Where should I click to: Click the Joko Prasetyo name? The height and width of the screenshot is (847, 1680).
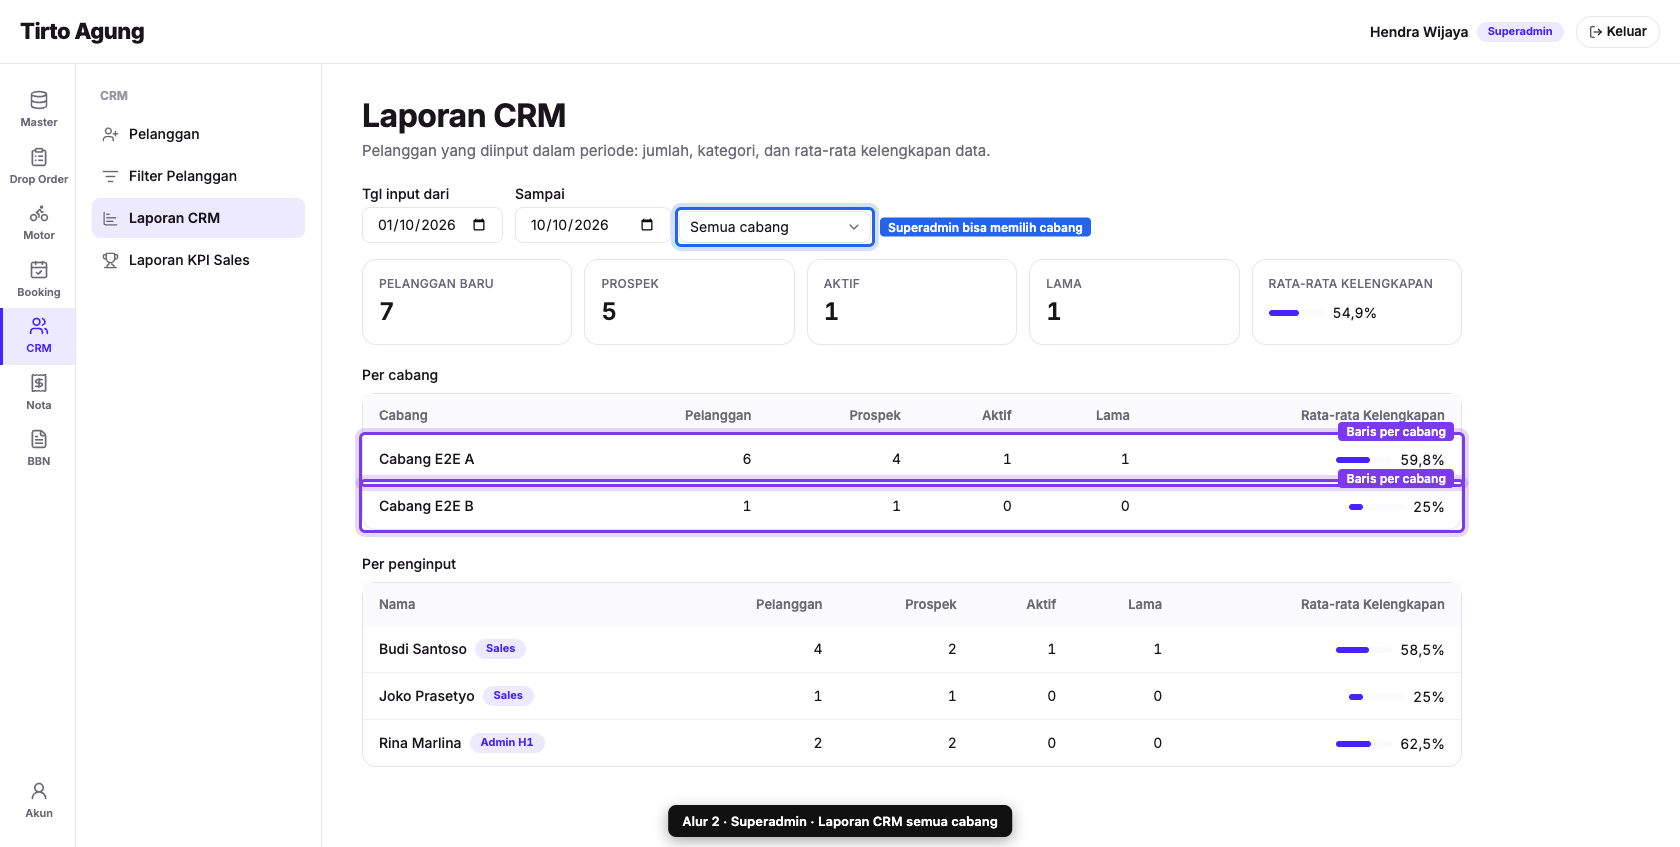coord(427,696)
